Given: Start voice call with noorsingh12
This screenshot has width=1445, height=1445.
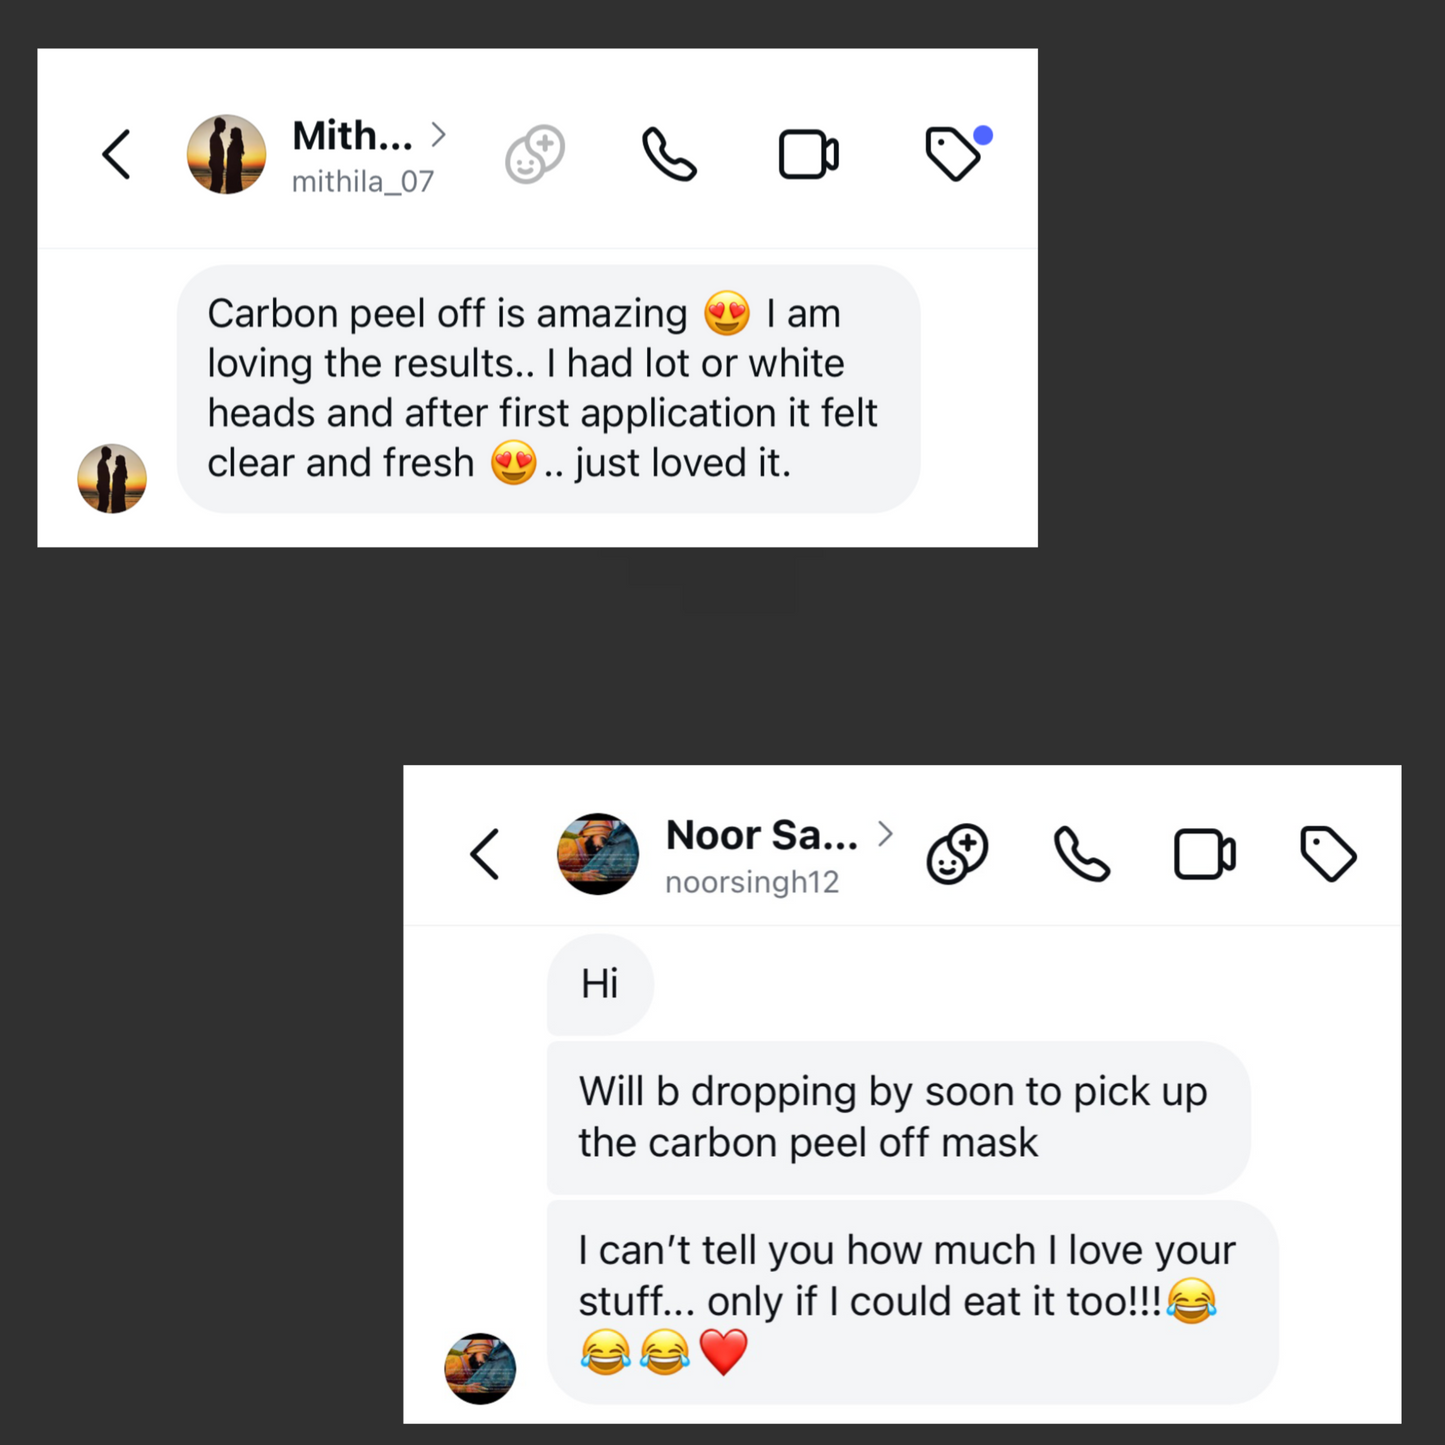Looking at the screenshot, I should (1082, 854).
